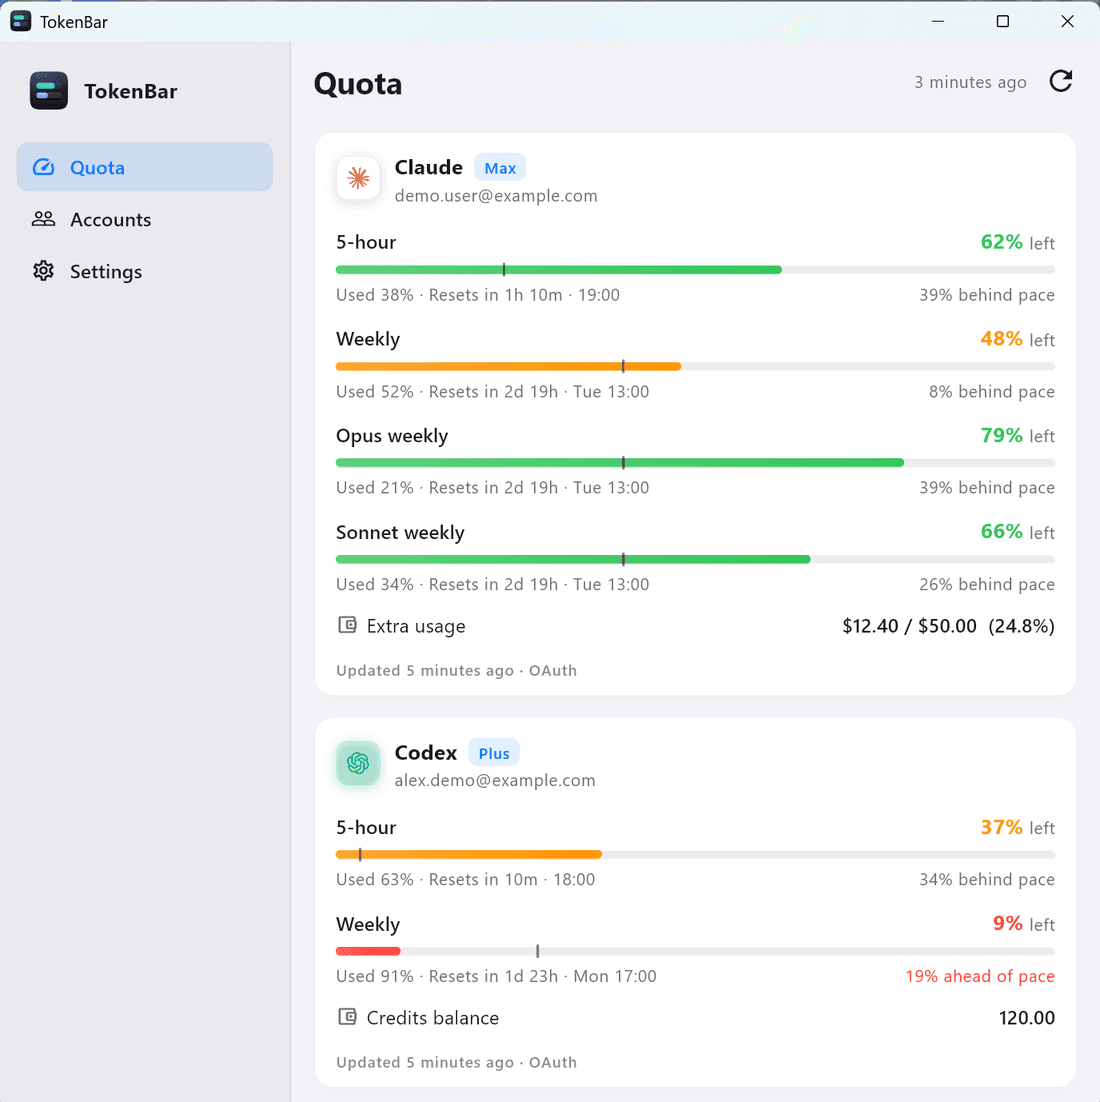Click the refresh quota icon
The image size is (1100, 1102).
[1061, 82]
